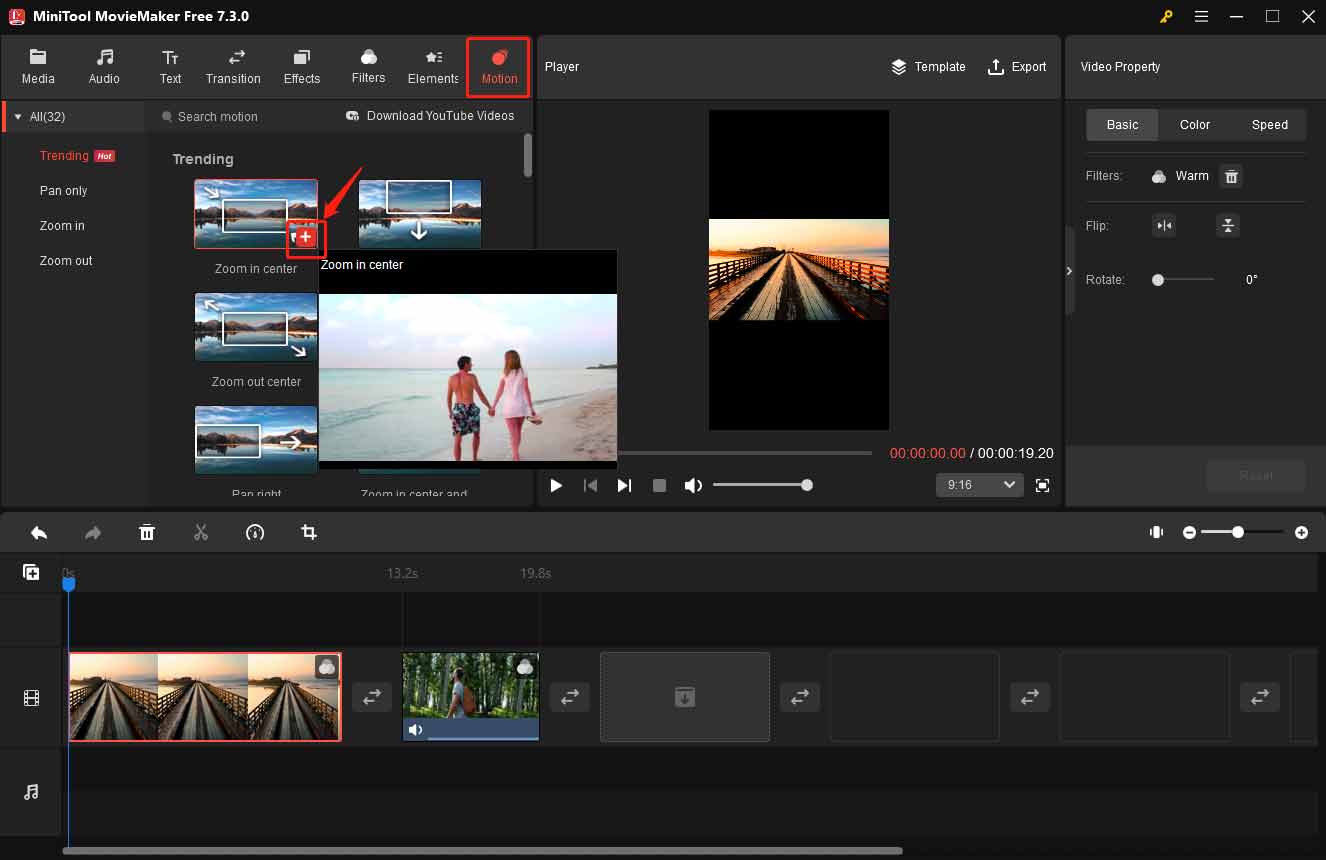Open the speed control tool
The width and height of the screenshot is (1326, 860).
coord(255,533)
